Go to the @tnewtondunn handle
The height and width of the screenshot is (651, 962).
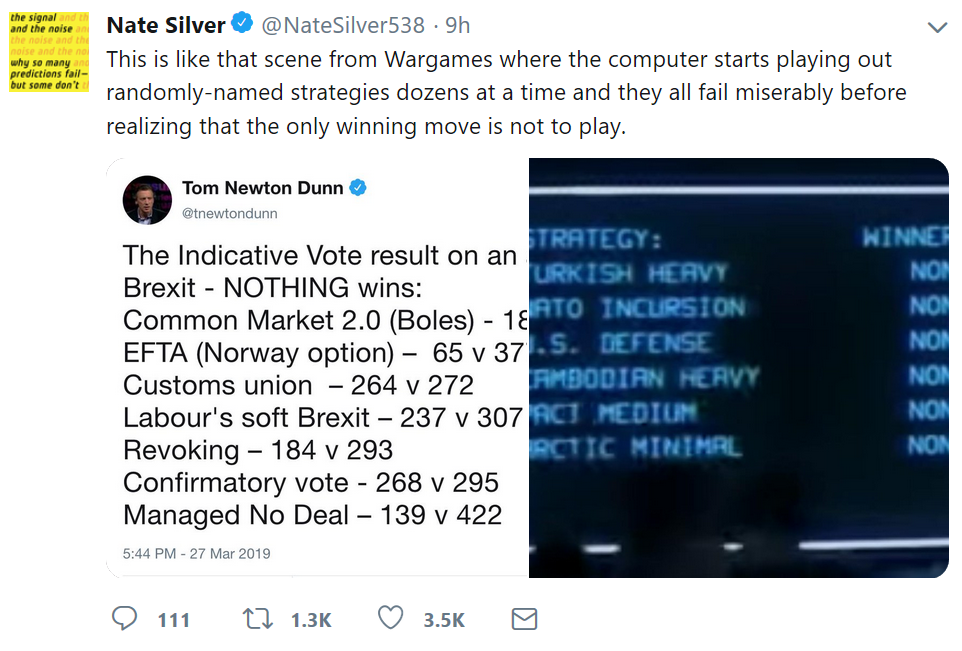(230, 213)
